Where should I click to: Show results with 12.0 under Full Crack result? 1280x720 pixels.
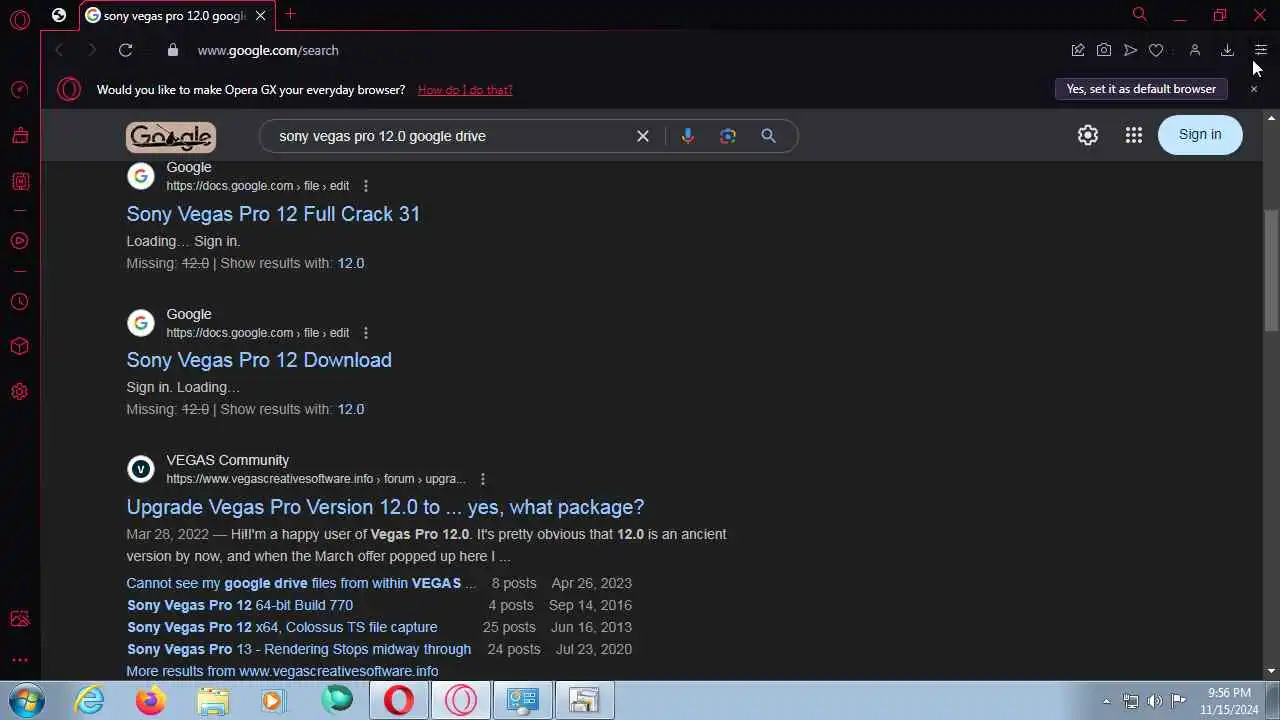tap(350, 263)
